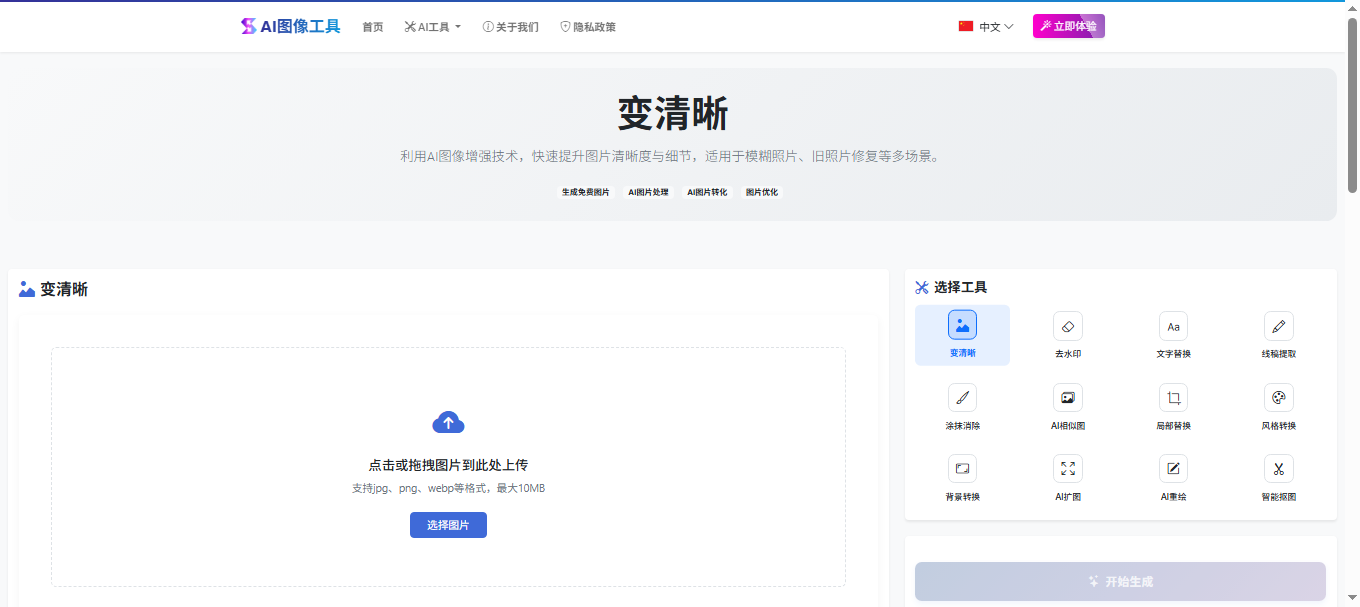Screen dimensions: 1360x607
Task: Expand the AI工具 navigation dropdown
Action: click(432, 27)
